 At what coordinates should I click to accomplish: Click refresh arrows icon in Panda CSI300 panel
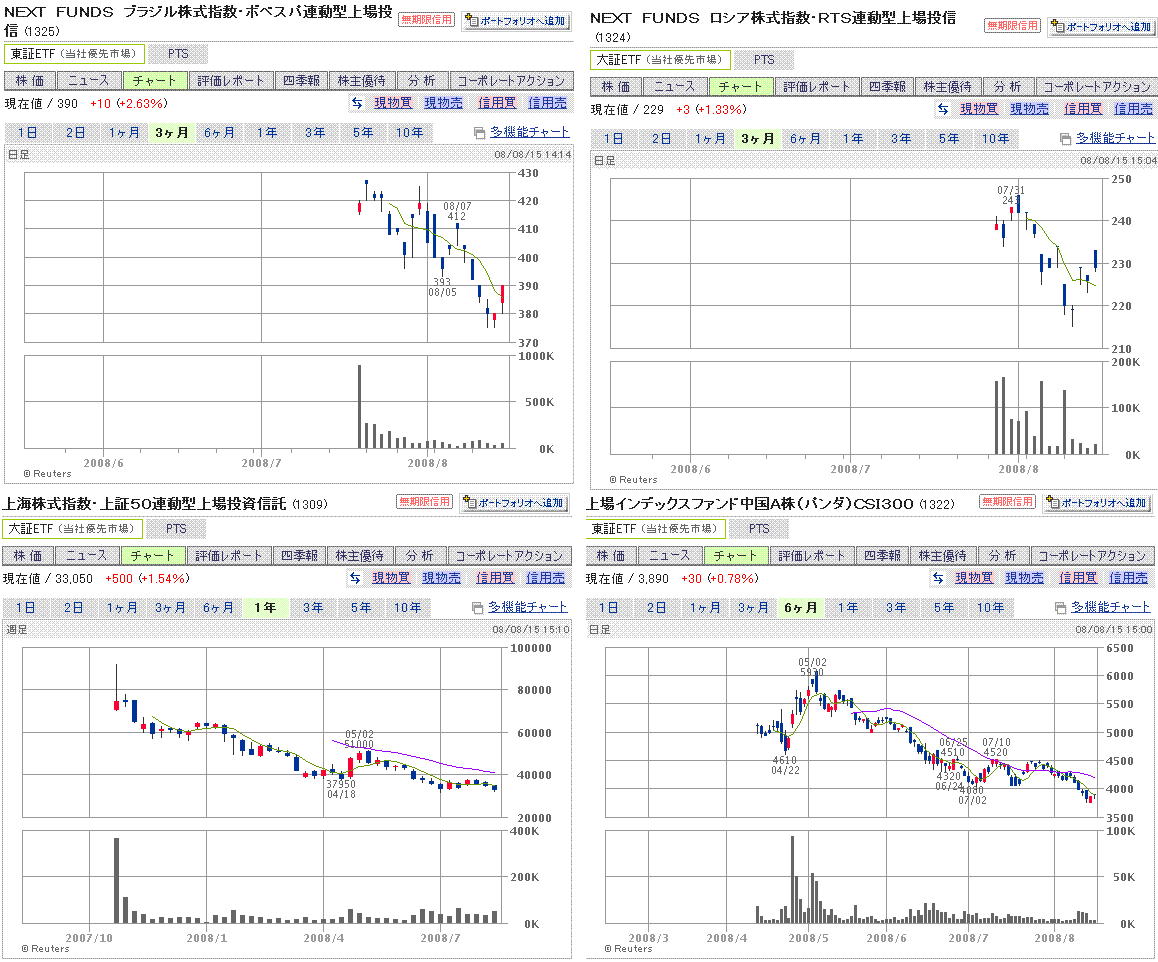point(938,578)
